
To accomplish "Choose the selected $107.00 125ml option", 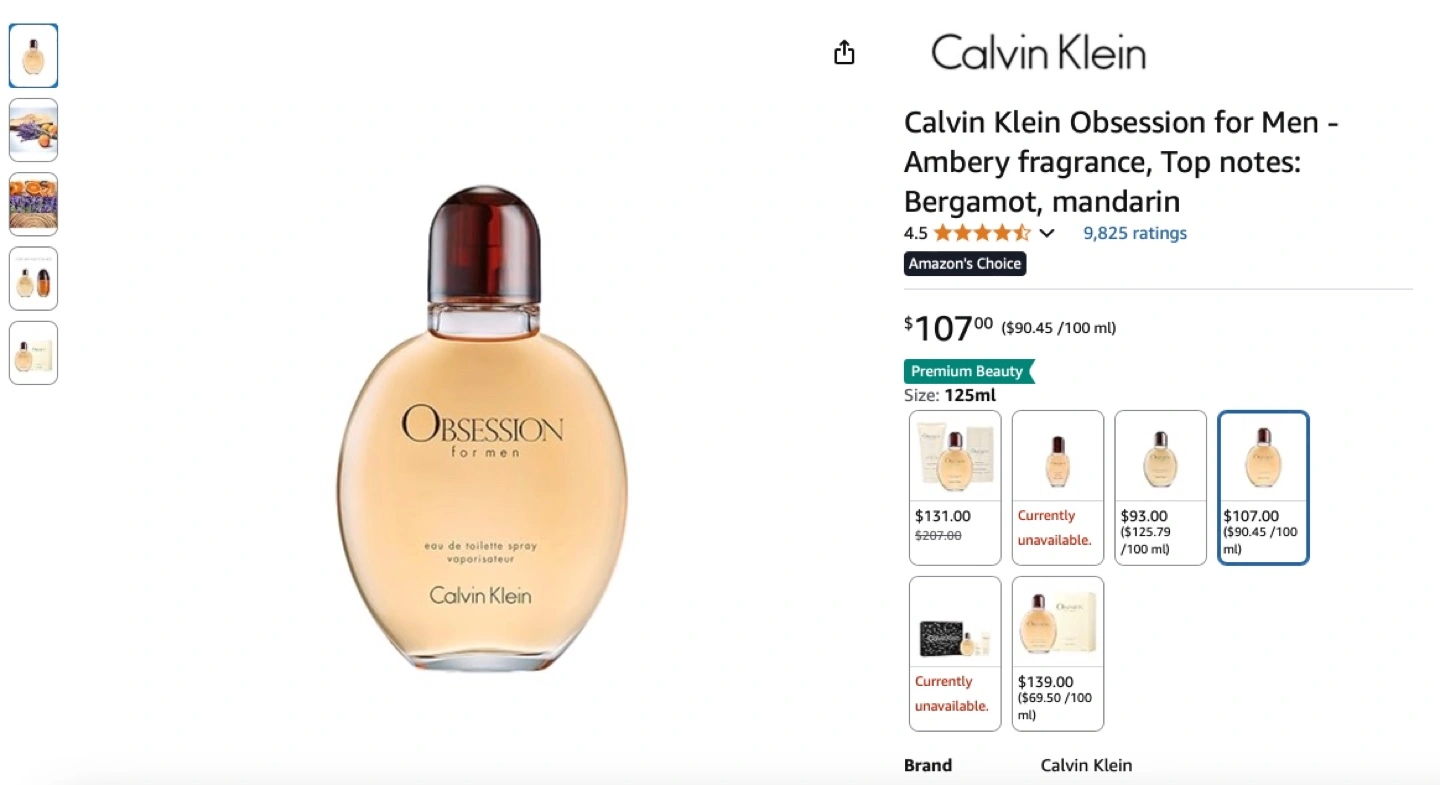I will 1263,488.
